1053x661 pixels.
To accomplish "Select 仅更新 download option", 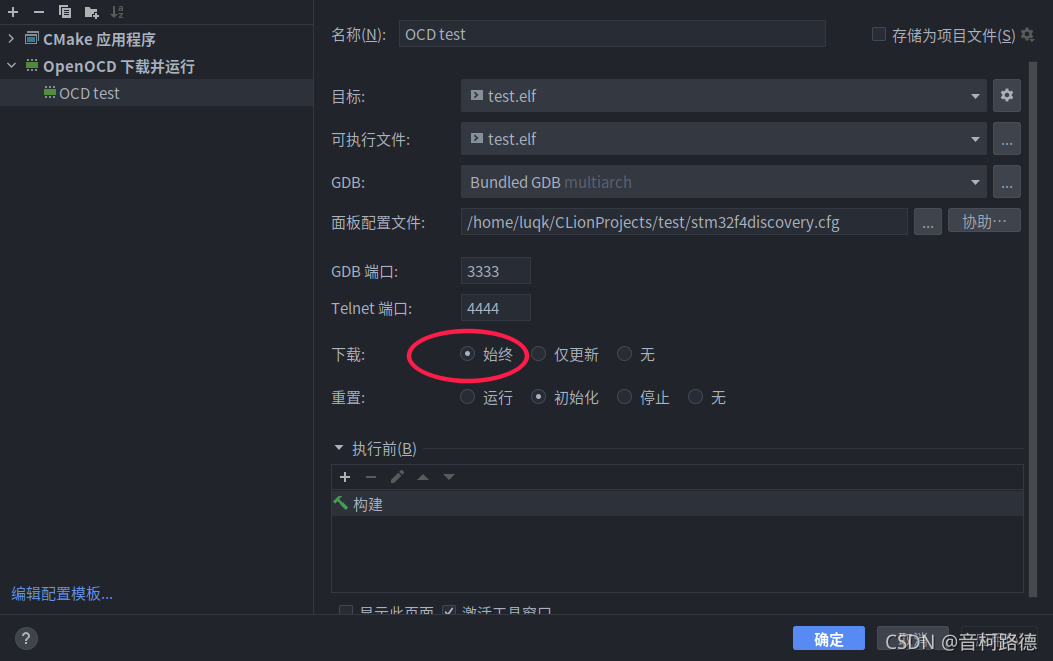I will 565,354.
